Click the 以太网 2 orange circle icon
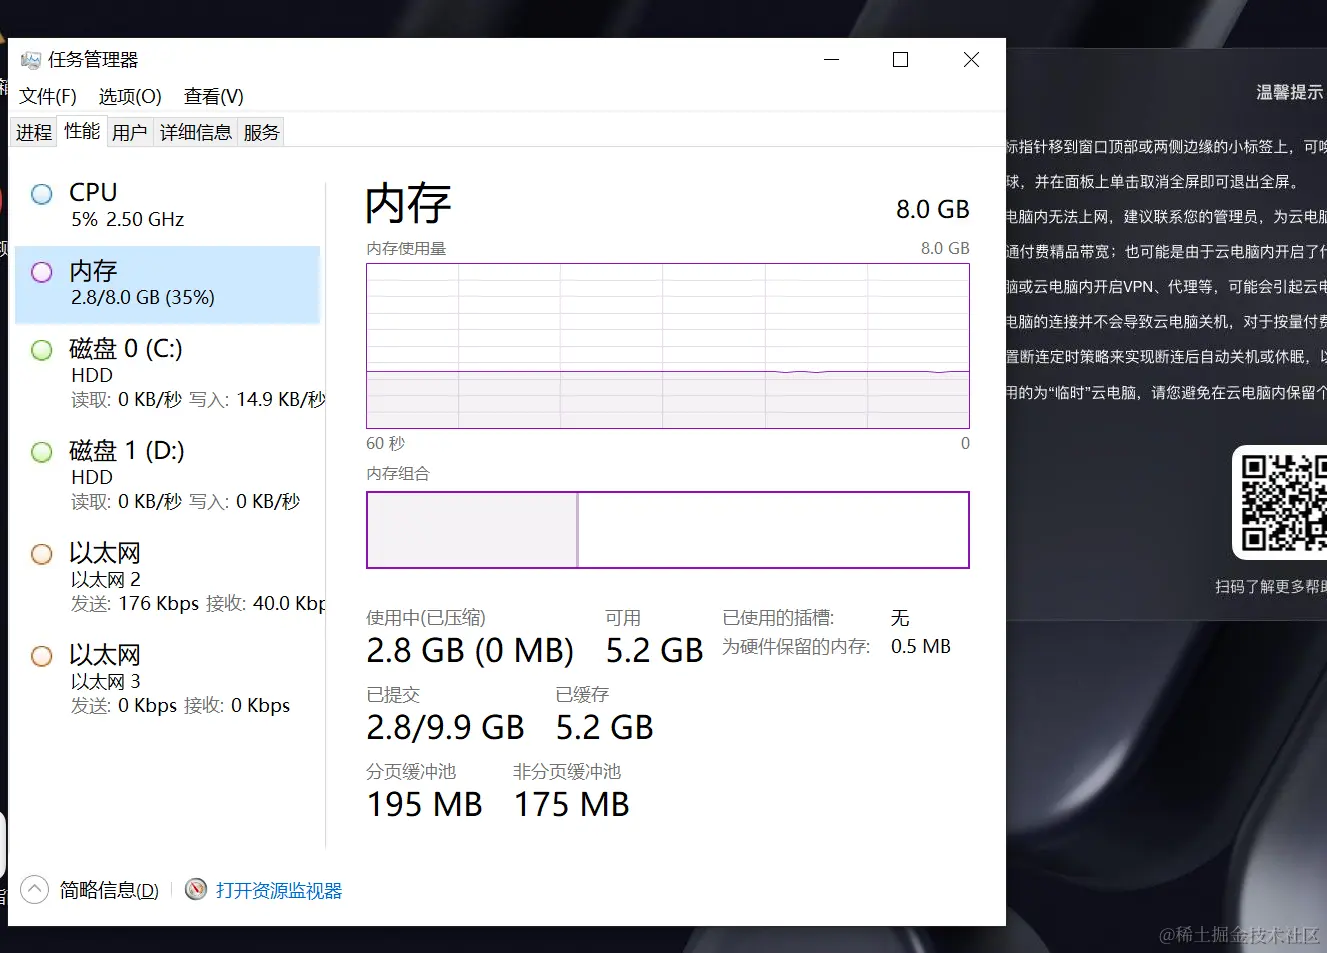 [x=42, y=554]
